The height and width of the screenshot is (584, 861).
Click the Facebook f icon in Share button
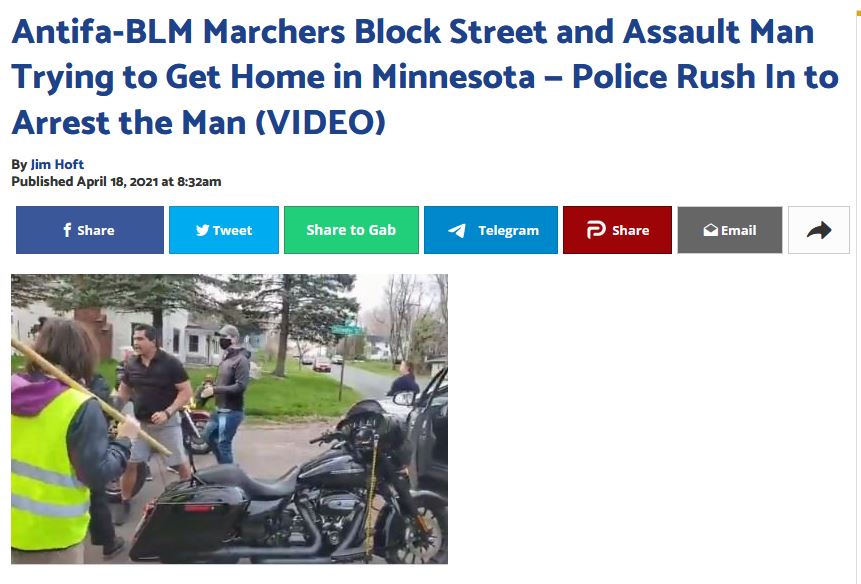tap(67, 230)
